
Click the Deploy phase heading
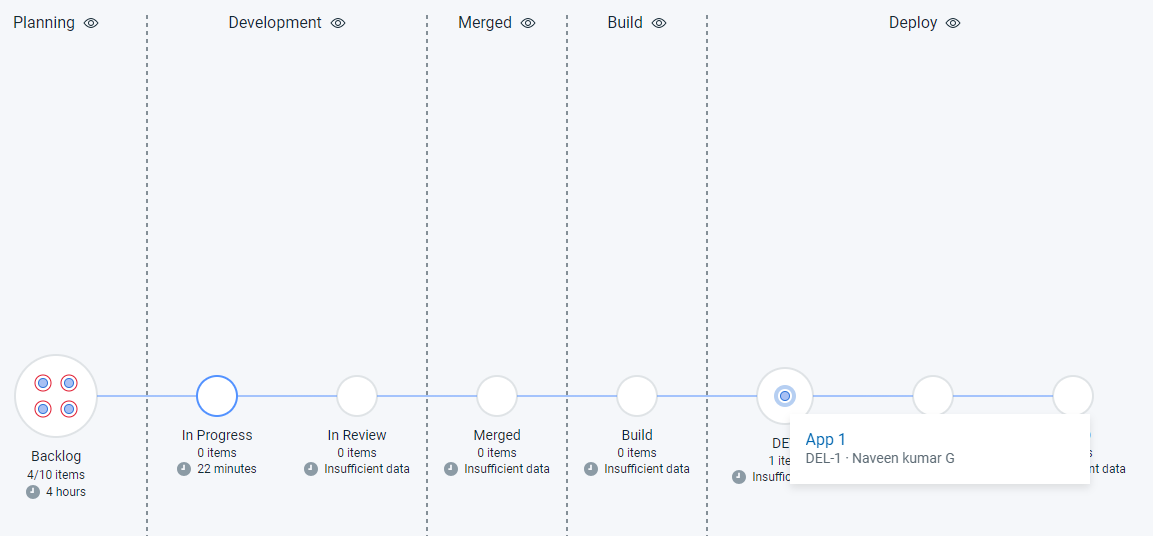point(913,23)
